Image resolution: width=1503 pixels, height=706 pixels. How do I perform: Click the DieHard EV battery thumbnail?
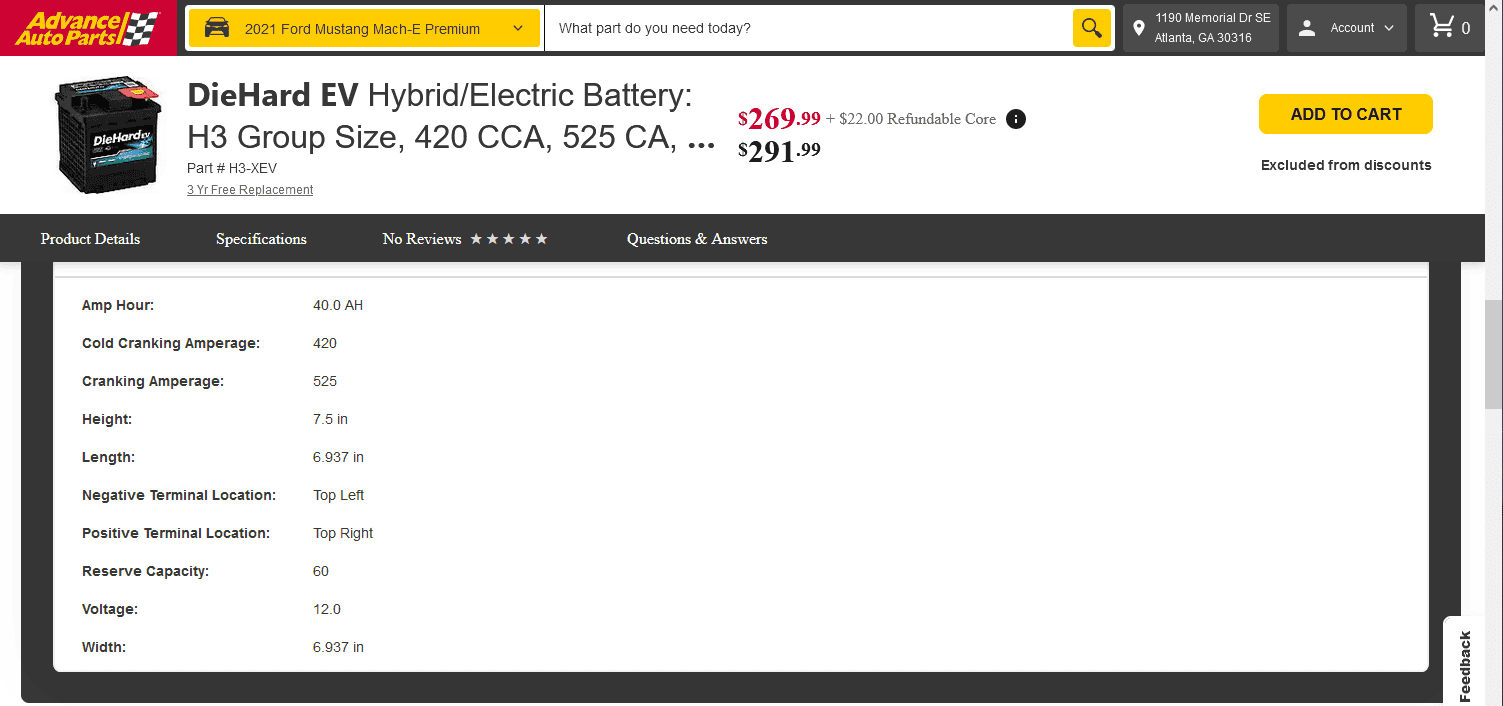point(107,136)
